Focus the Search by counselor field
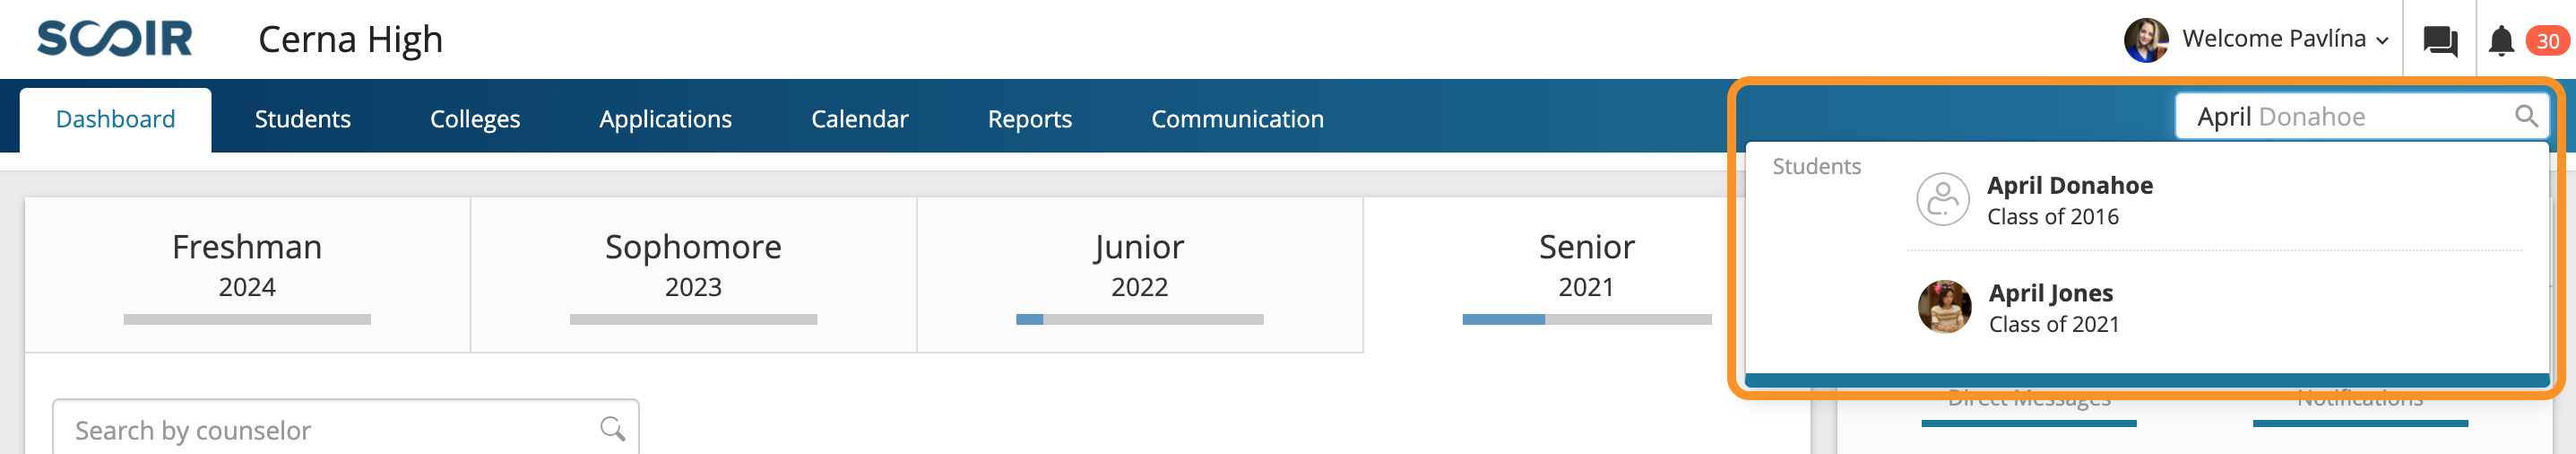The width and height of the screenshot is (2576, 454). [x=345, y=428]
